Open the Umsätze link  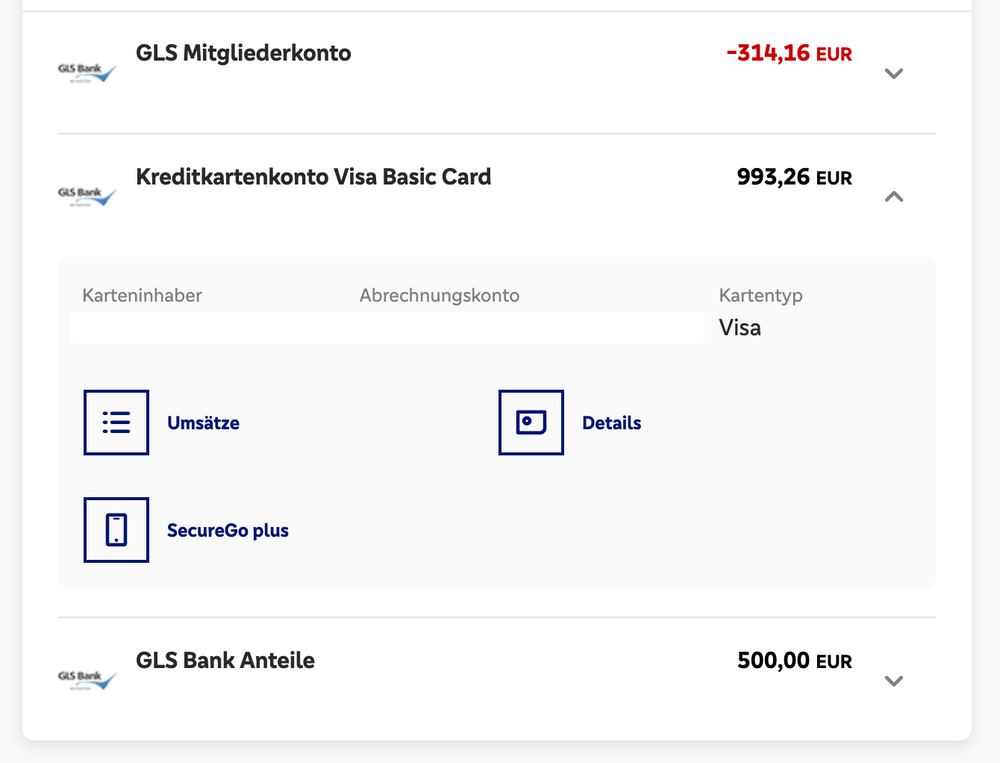coord(204,423)
